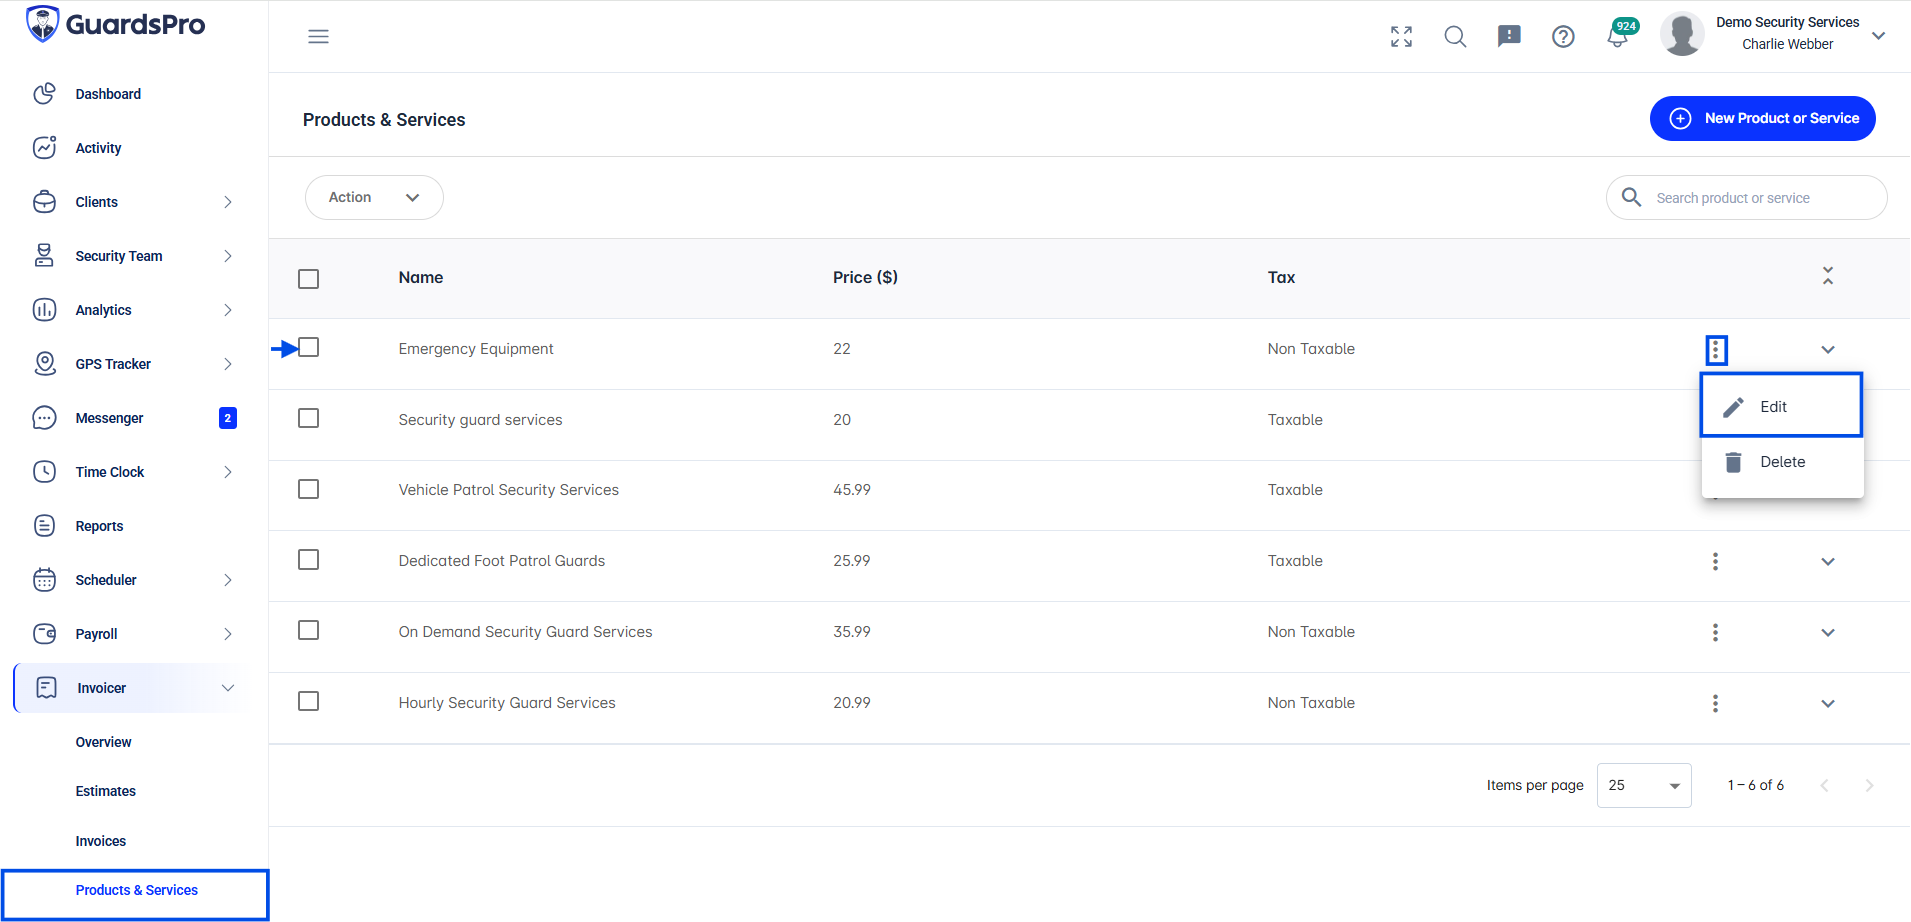This screenshot has width=1911, height=922.
Task: Open the Dashboard sidebar icon
Action: tap(44, 94)
